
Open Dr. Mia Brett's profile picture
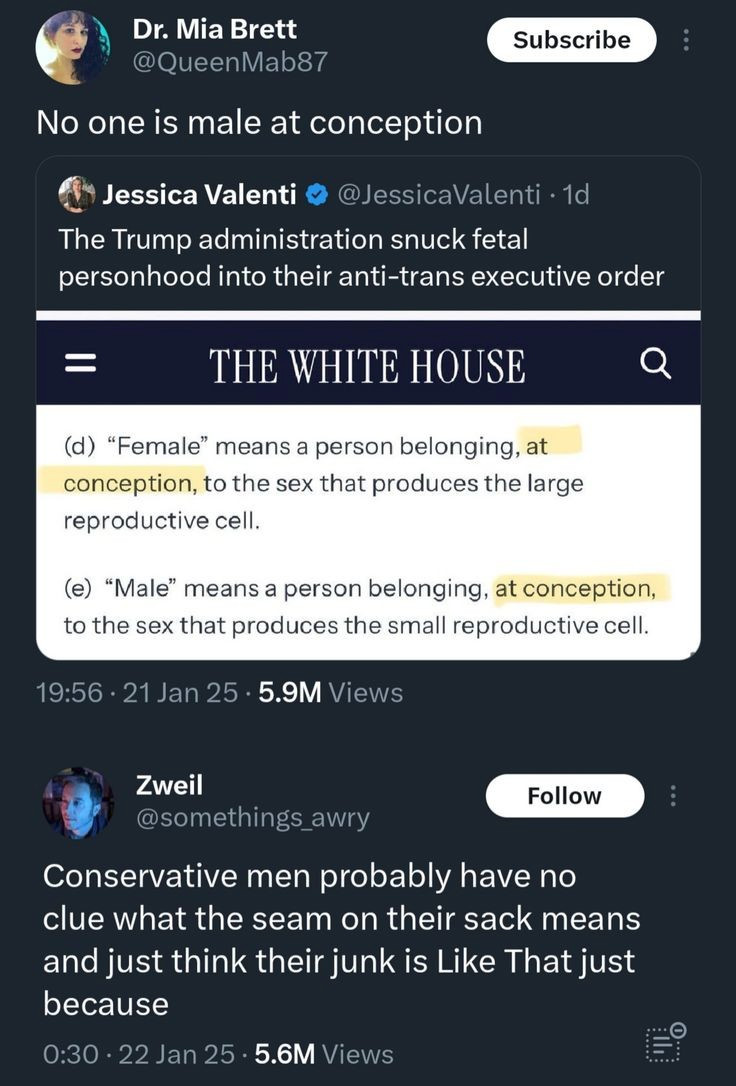73,47
